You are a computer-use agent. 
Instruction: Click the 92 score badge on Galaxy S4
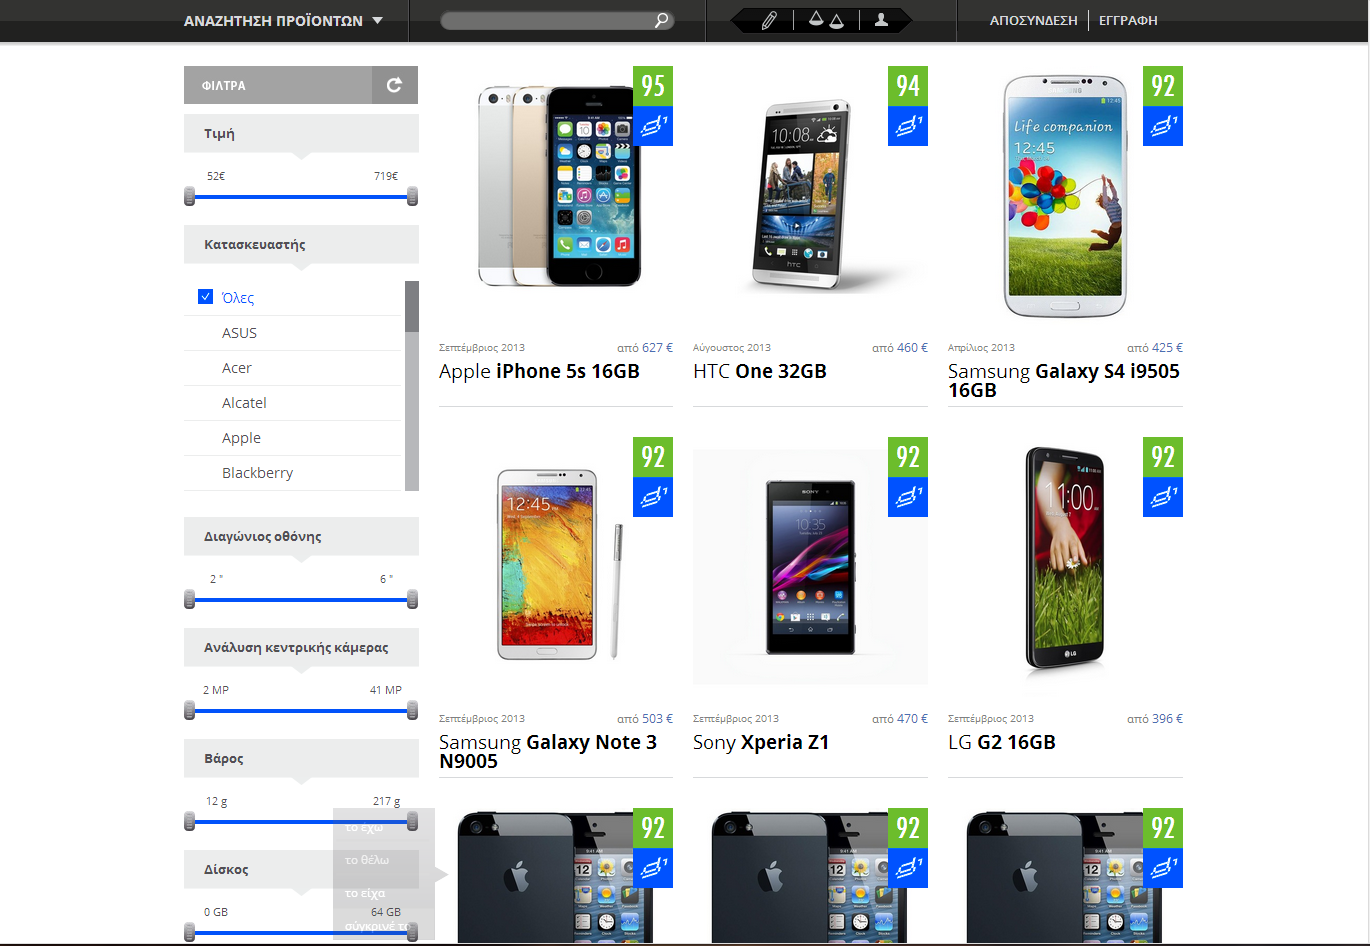tap(1163, 86)
